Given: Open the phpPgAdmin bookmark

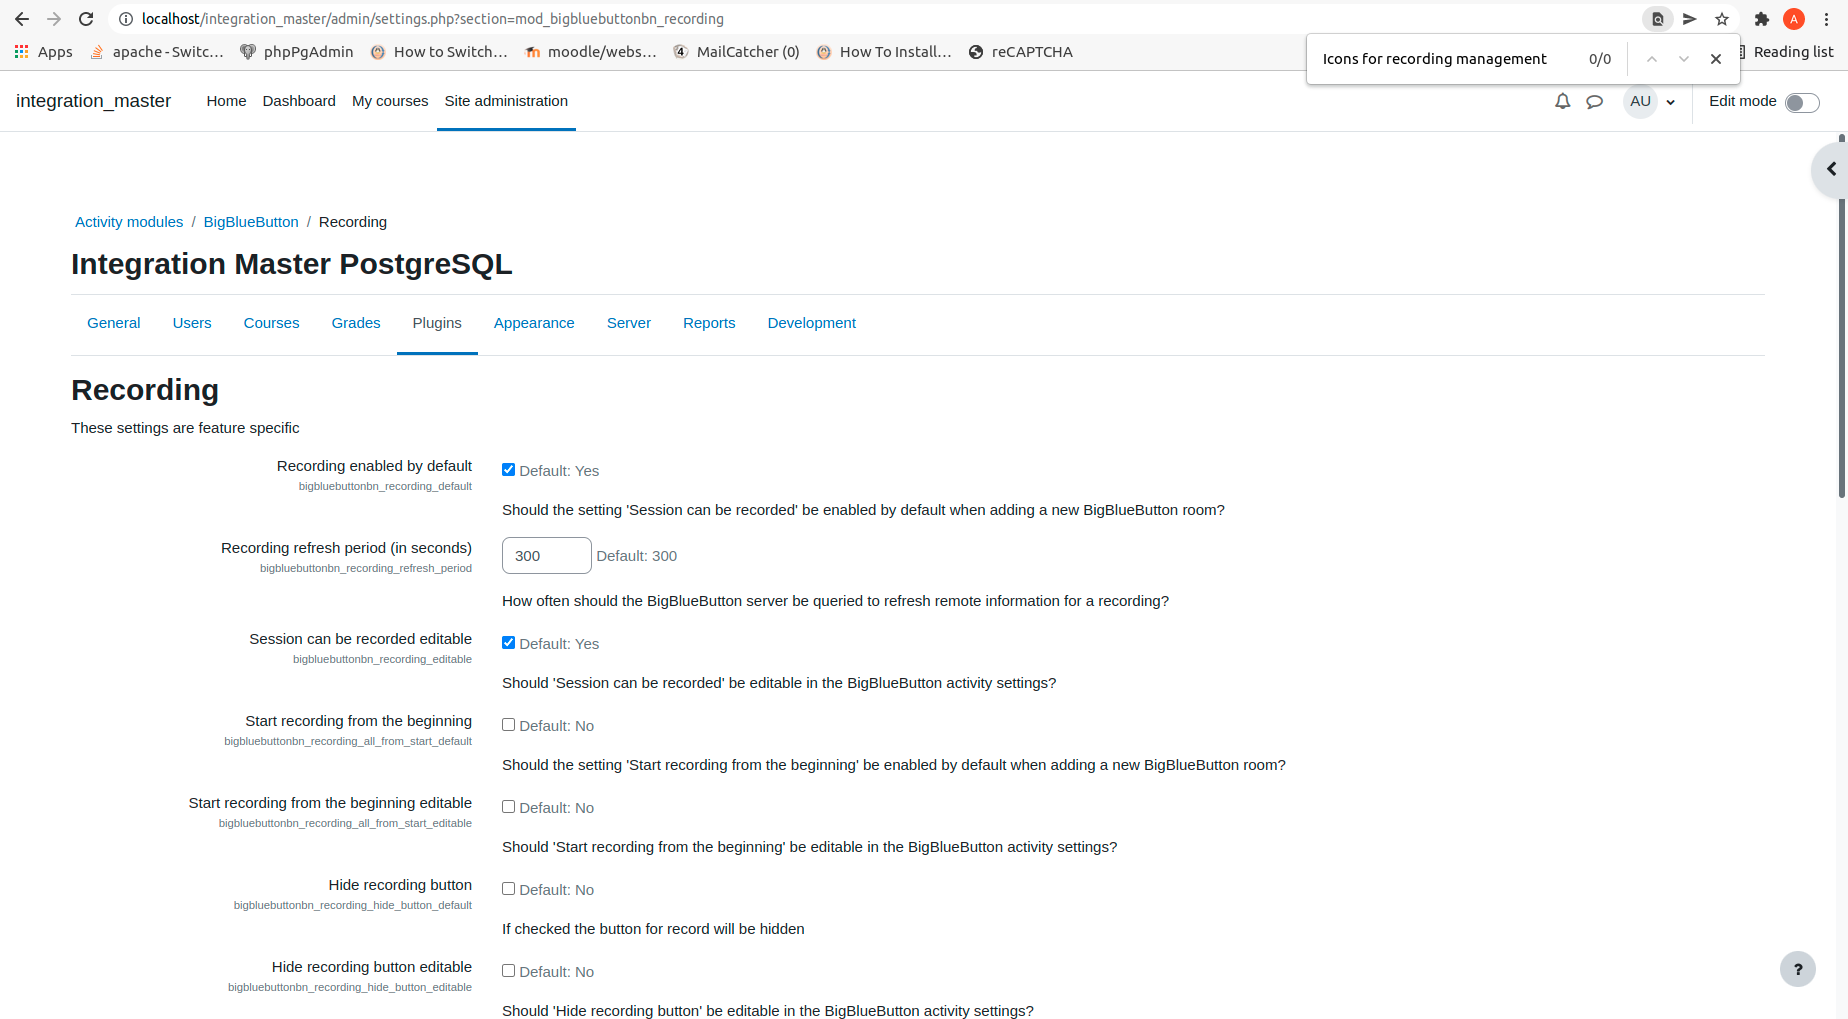Looking at the screenshot, I should point(297,52).
